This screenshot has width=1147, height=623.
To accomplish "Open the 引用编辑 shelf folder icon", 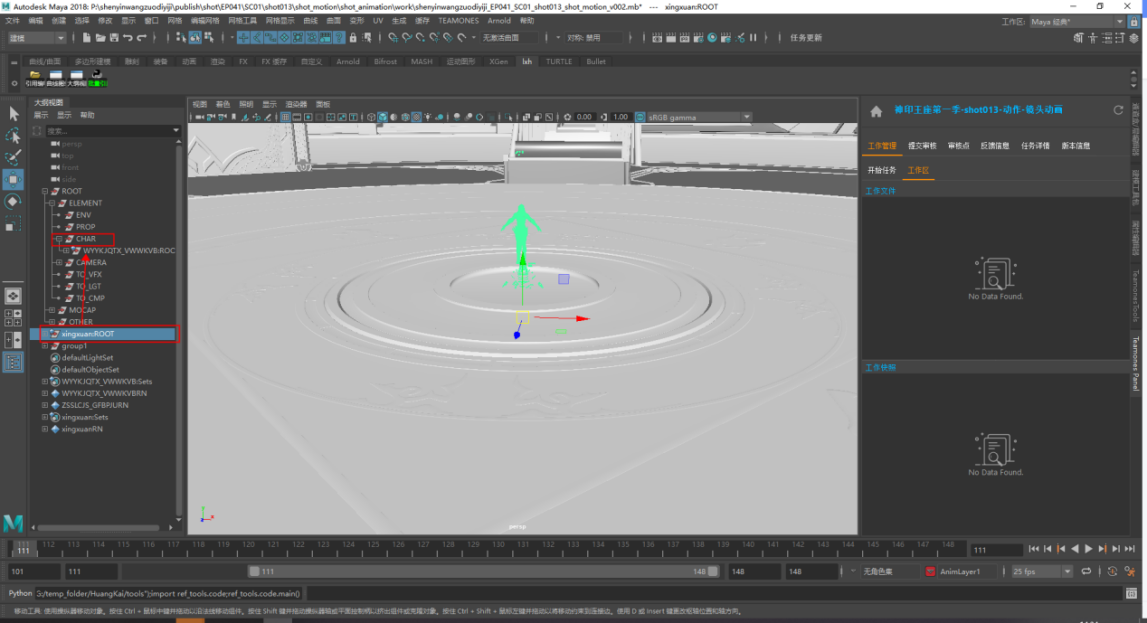I will 35,75.
